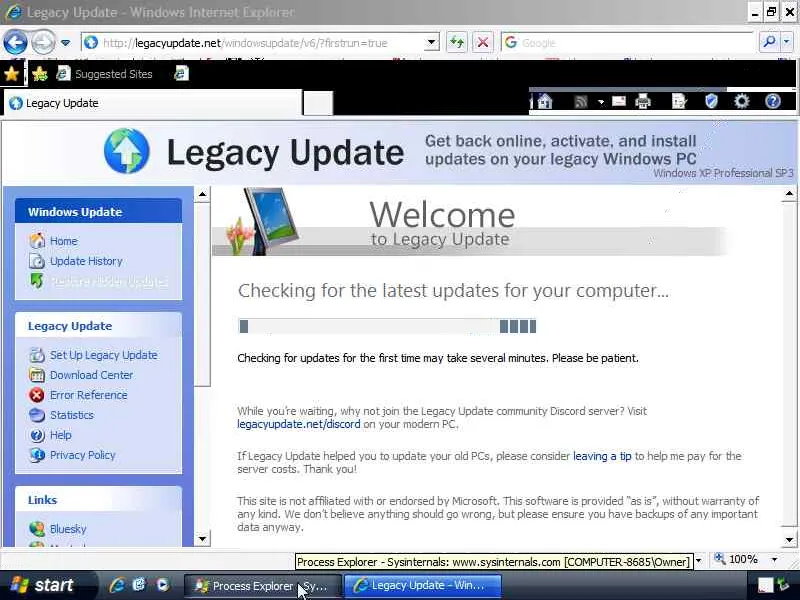Click the second favorites bar IE page icon
Screen dimensions: 800x600
[181, 74]
